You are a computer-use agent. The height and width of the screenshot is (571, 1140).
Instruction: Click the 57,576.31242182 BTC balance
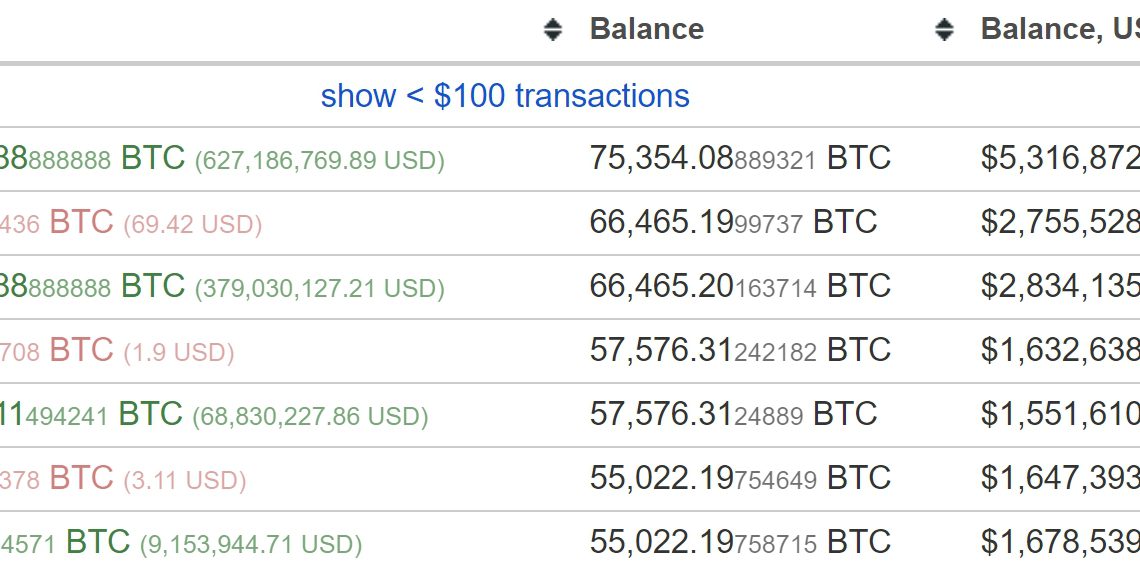click(x=739, y=351)
